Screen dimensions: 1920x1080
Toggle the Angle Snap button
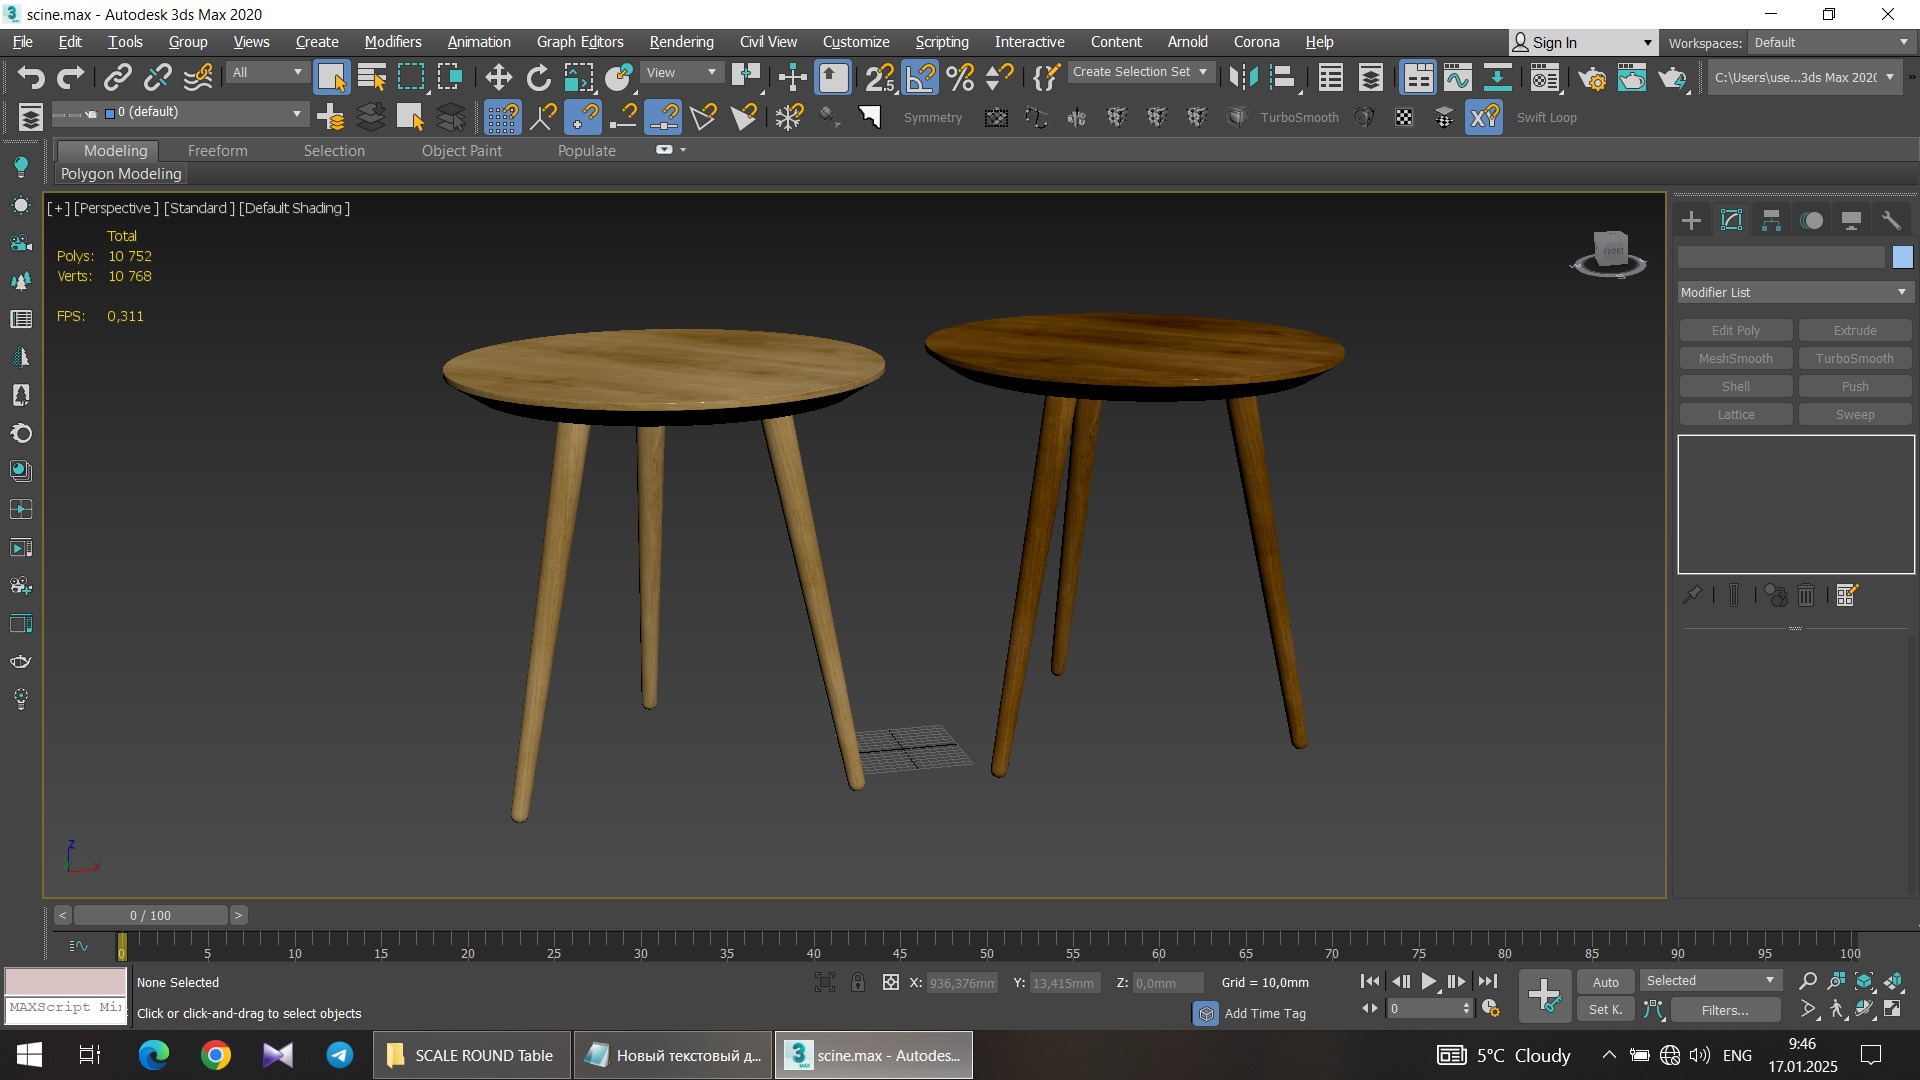click(920, 77)
